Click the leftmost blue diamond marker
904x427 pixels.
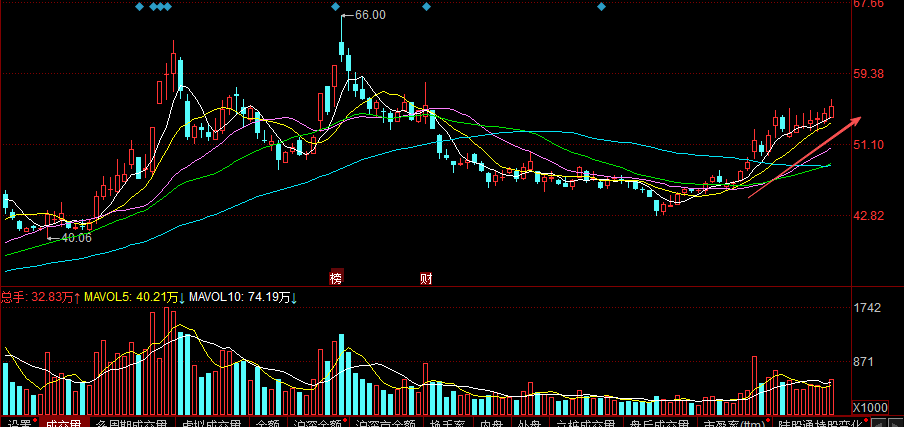pos(139,6)
